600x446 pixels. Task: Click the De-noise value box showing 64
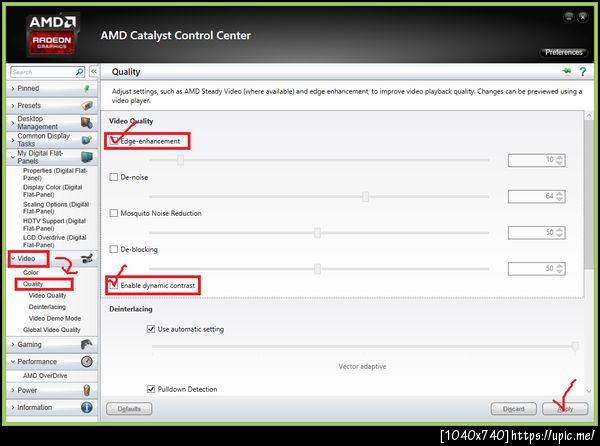[x=536, y=197]
